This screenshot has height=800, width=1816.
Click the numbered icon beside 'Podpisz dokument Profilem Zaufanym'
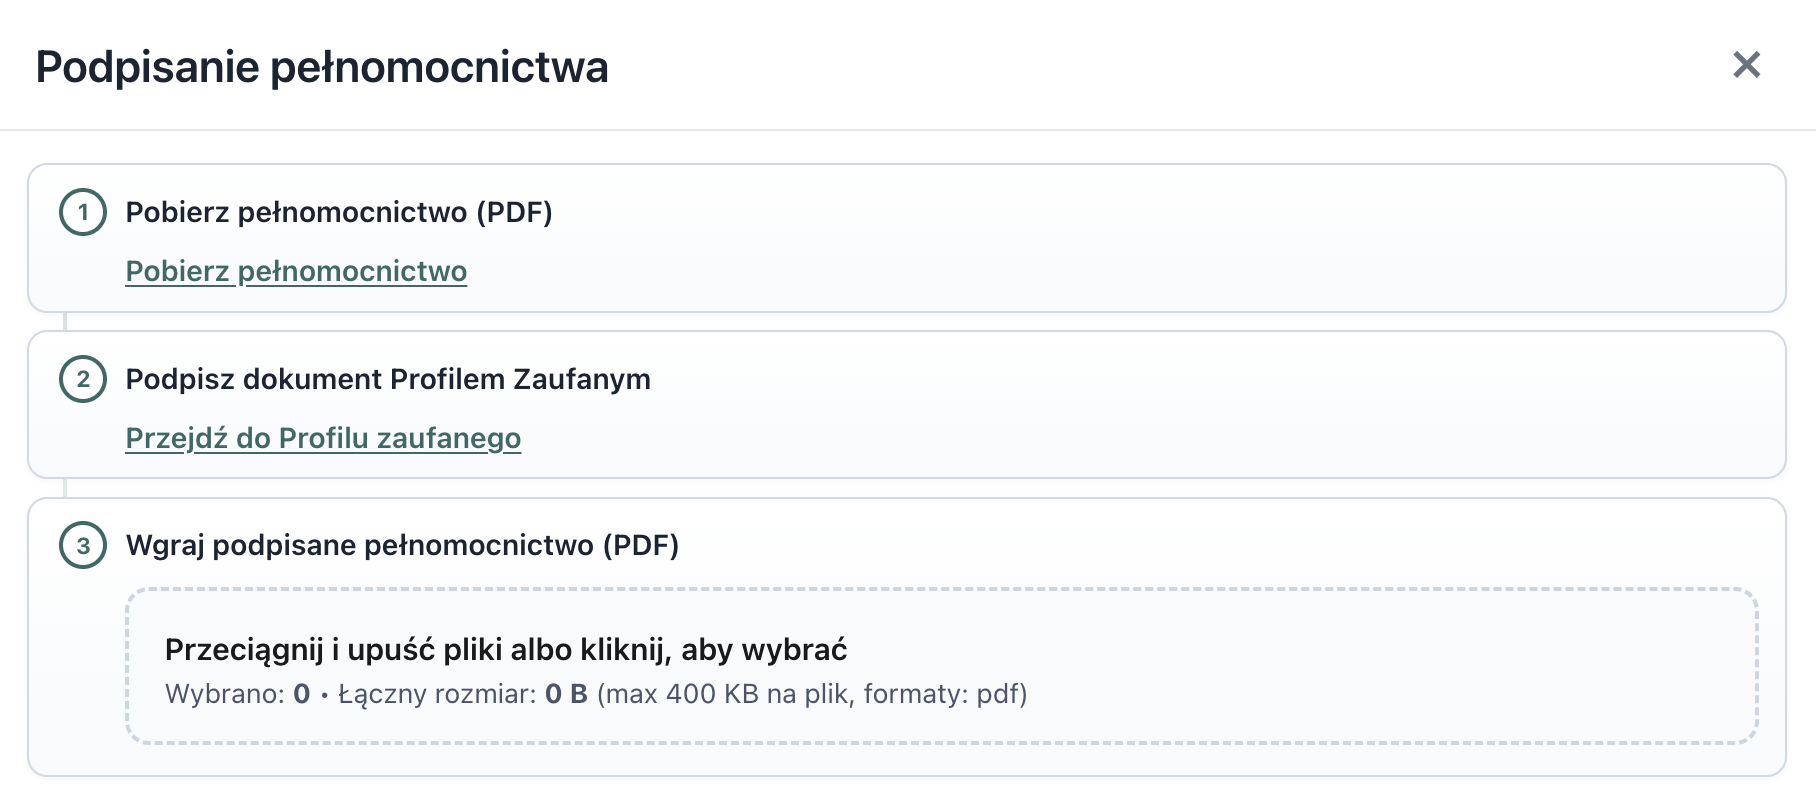pos(83,380)
